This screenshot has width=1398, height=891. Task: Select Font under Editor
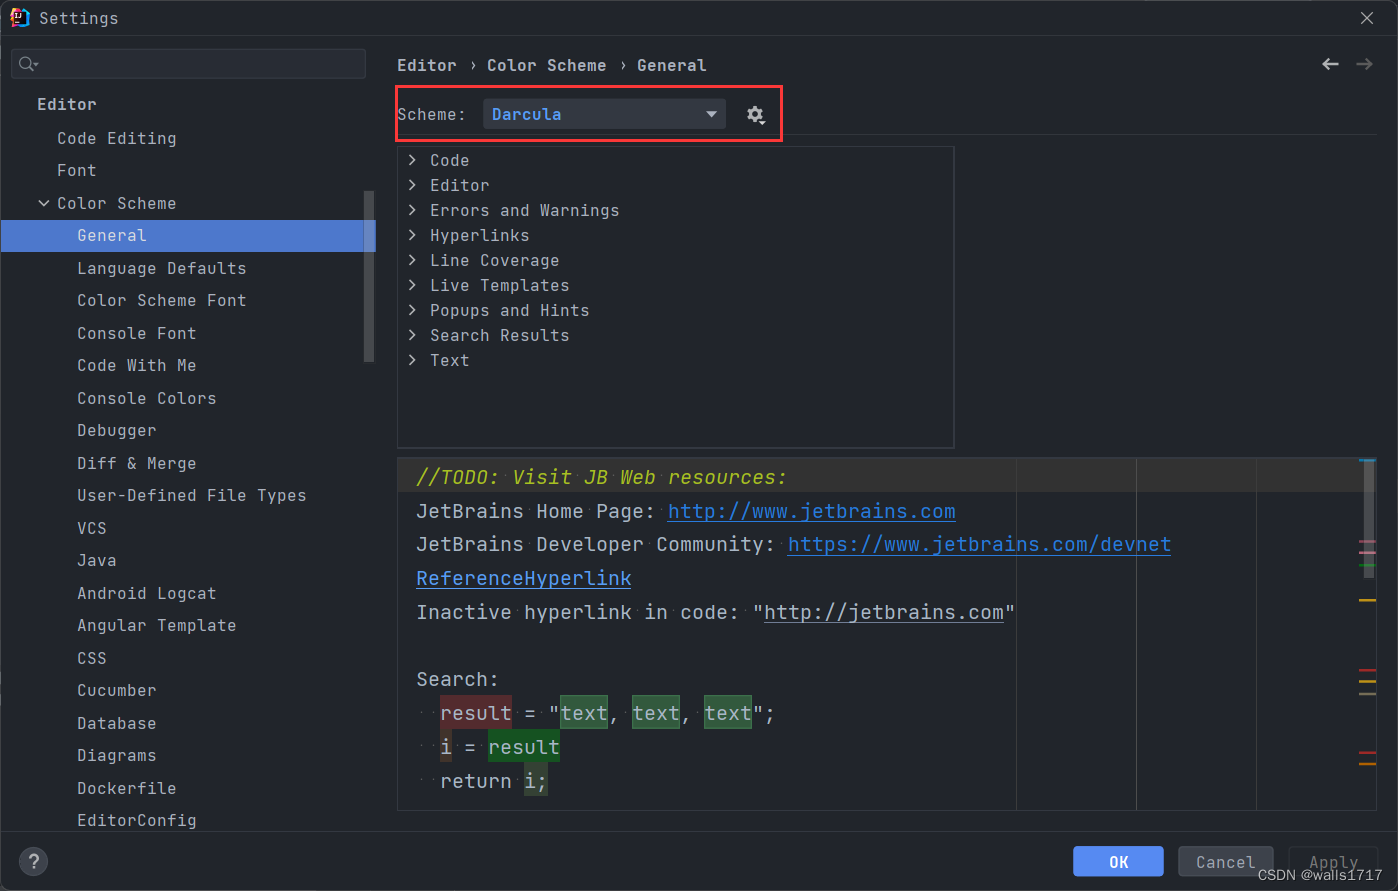pos(77,170)
